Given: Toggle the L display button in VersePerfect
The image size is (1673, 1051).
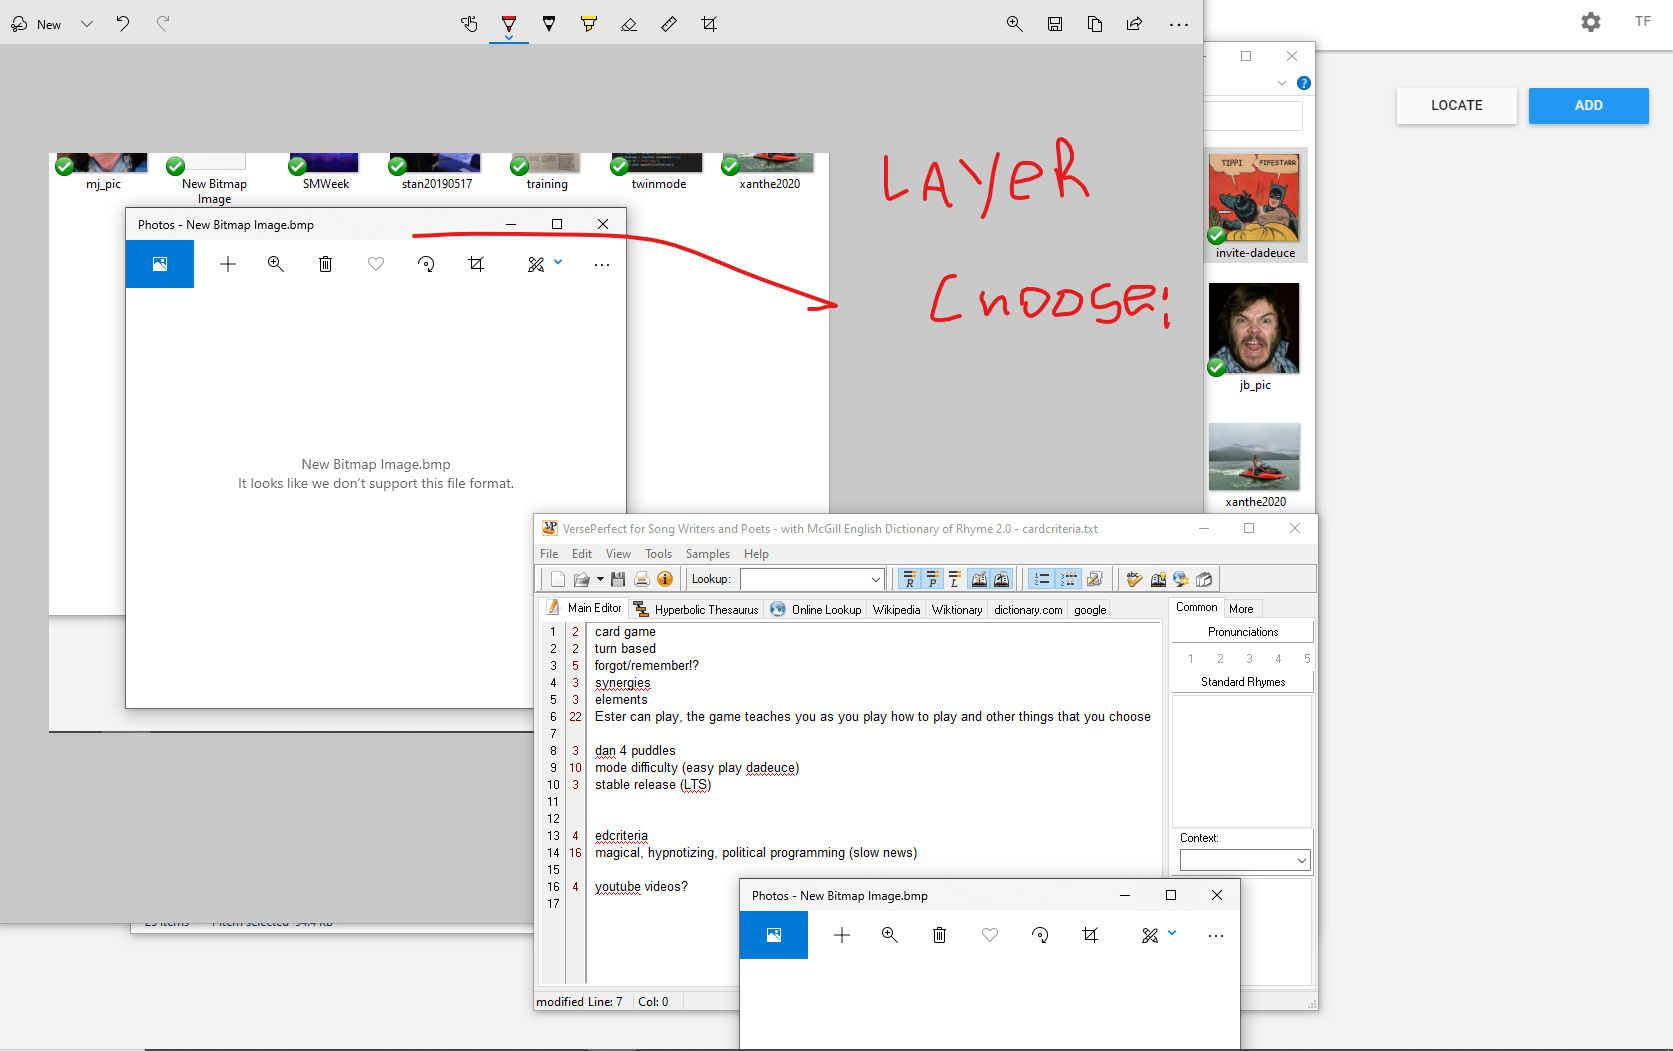Looking at the screenshot, I should coord(955,579).
